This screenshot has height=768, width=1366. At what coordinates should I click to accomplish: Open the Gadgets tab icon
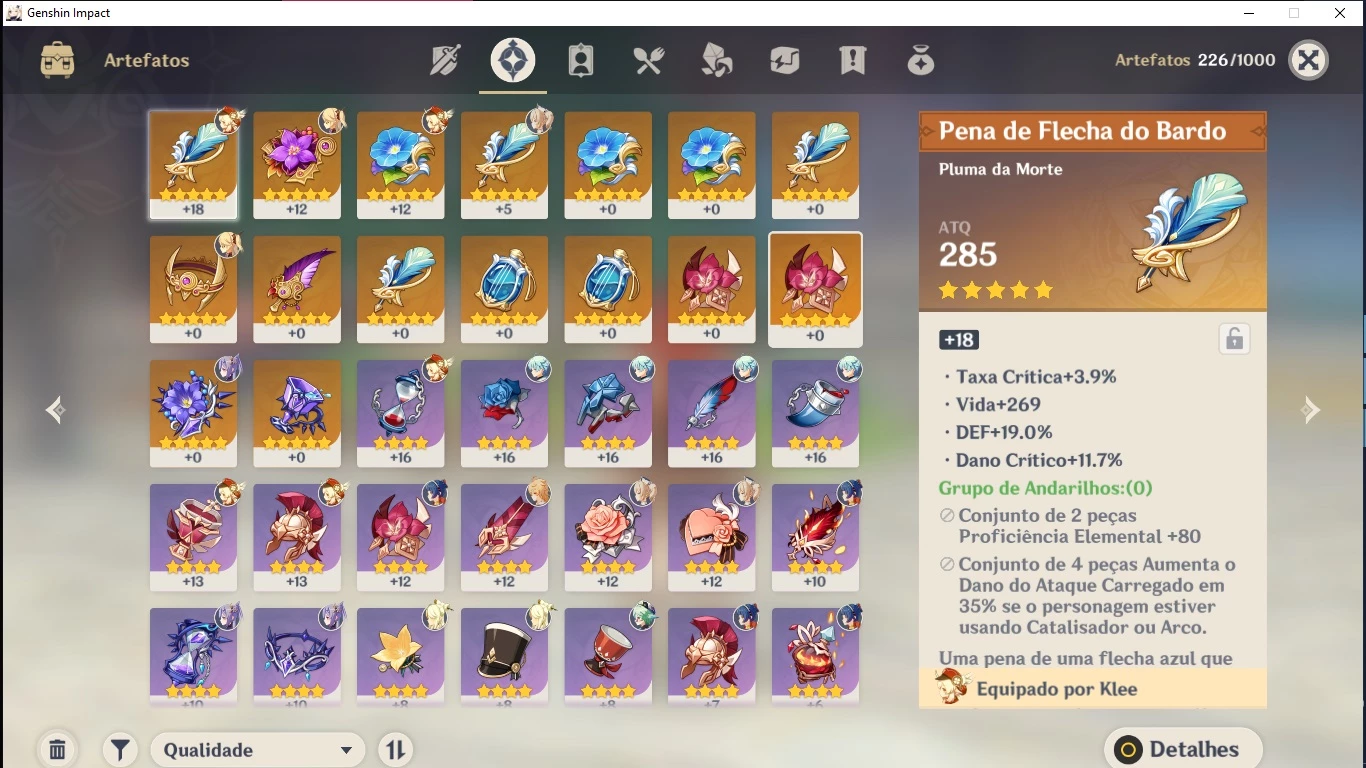785,60
